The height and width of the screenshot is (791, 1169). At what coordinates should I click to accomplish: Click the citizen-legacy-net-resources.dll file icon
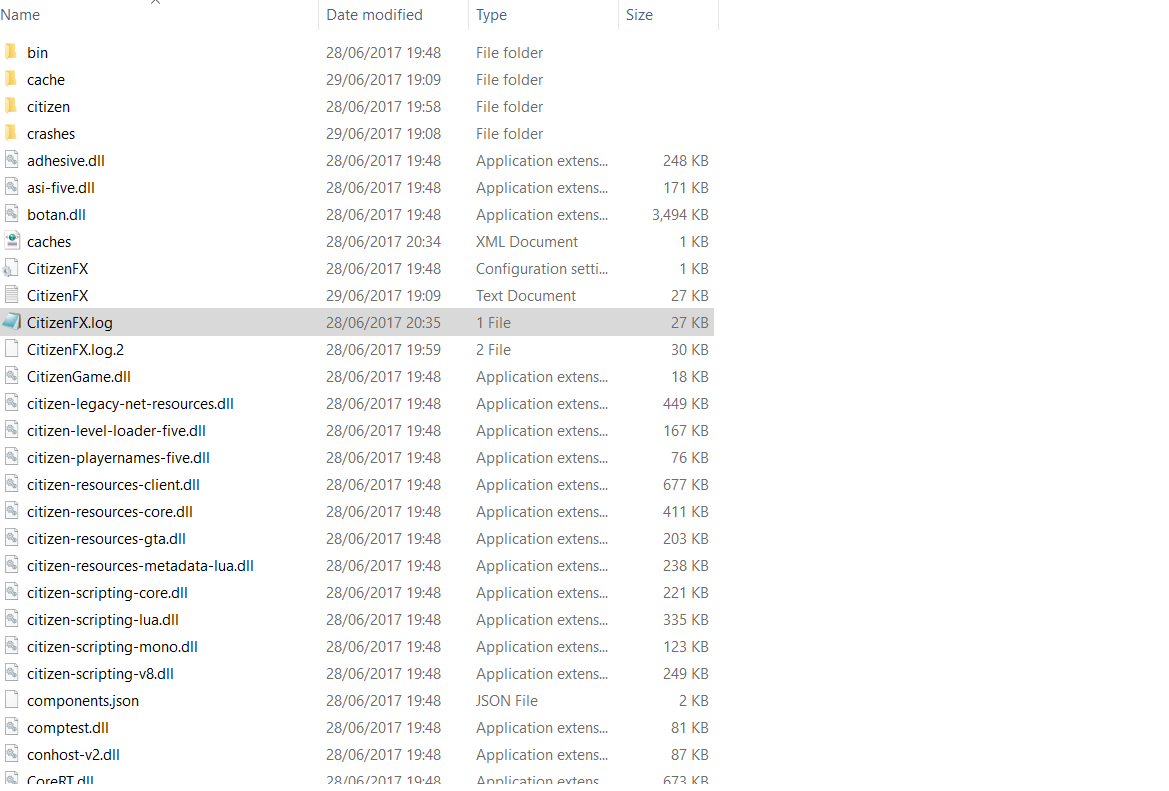11,403
